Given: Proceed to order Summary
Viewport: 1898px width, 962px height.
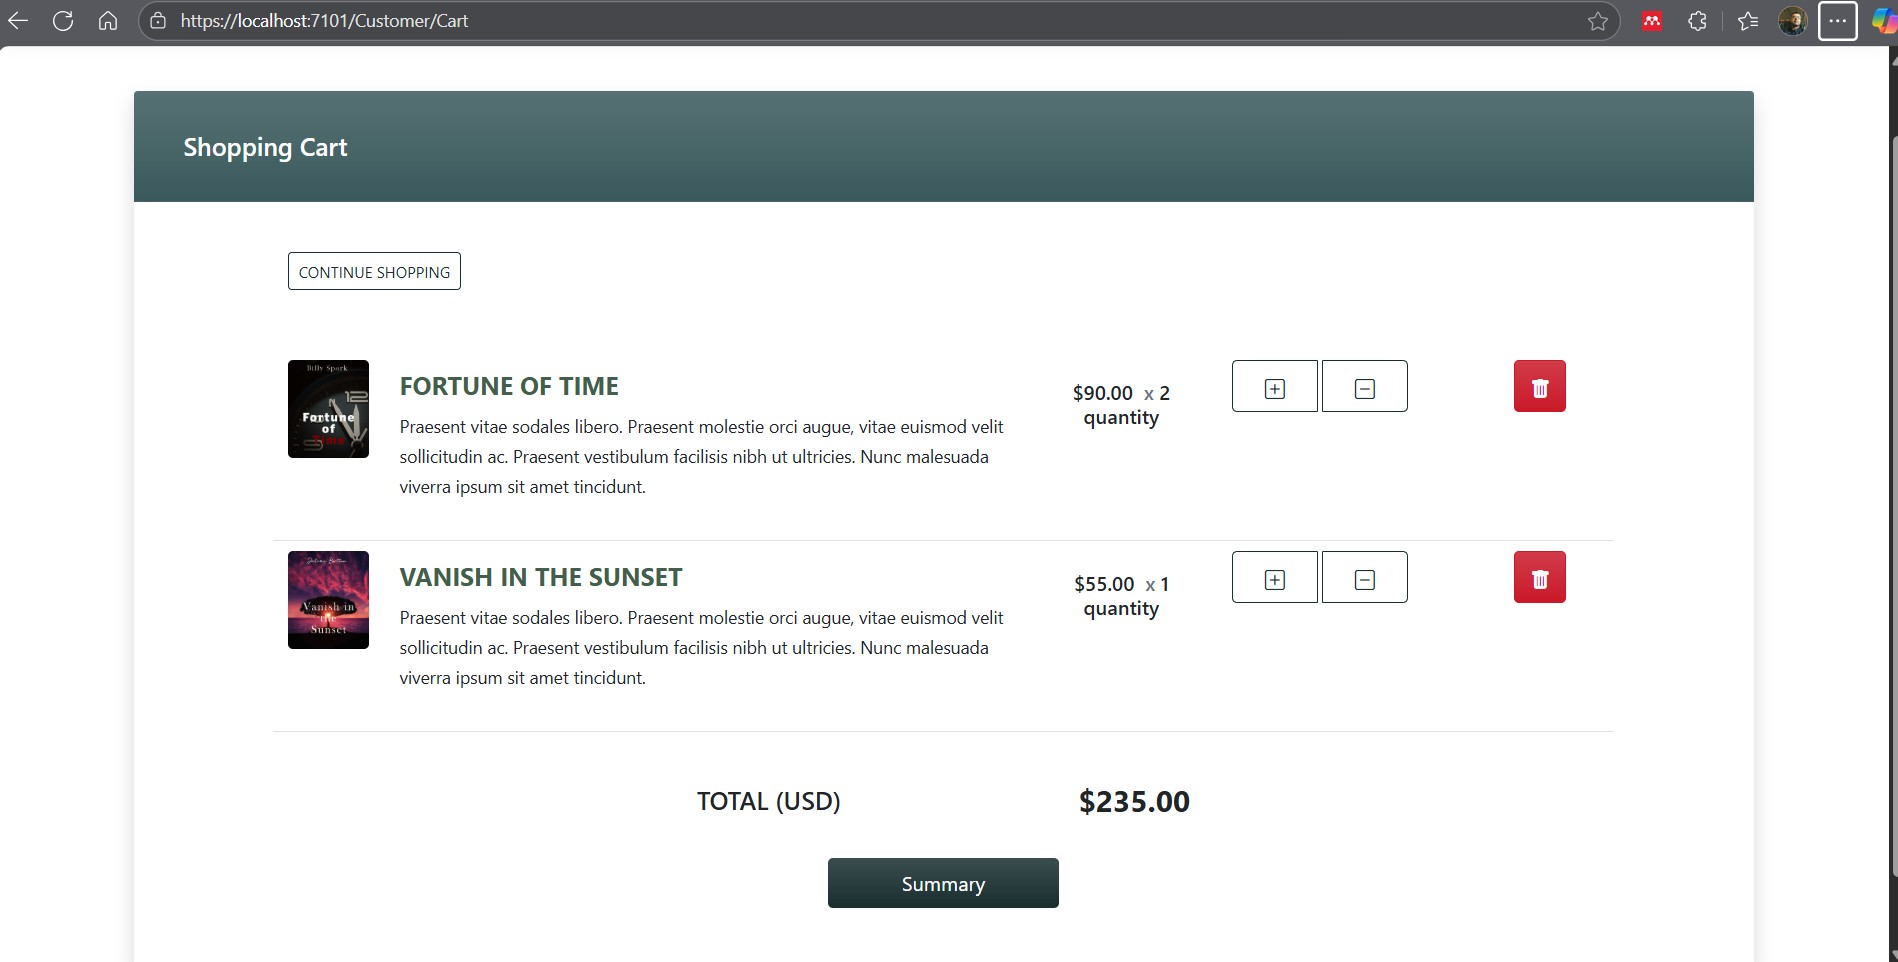Looking at the screenshot, I should click(x=942, y=884).
